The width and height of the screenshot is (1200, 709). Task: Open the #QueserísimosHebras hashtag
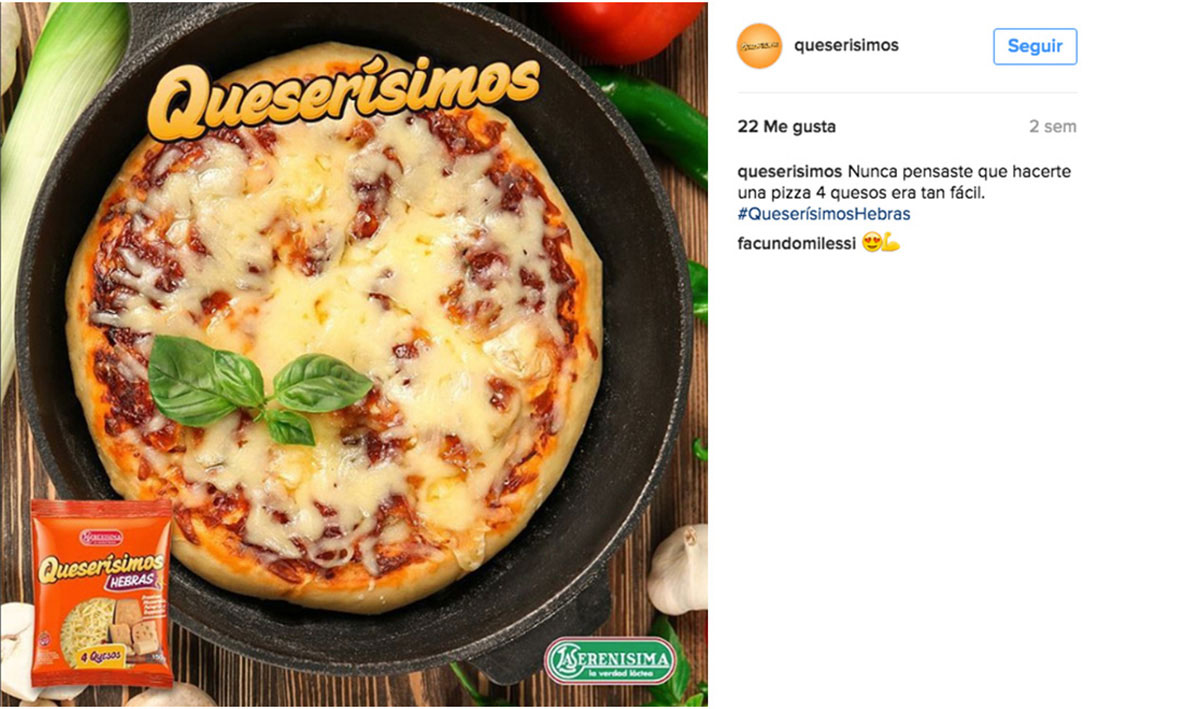pyautogui.click(x=824, y=214)
